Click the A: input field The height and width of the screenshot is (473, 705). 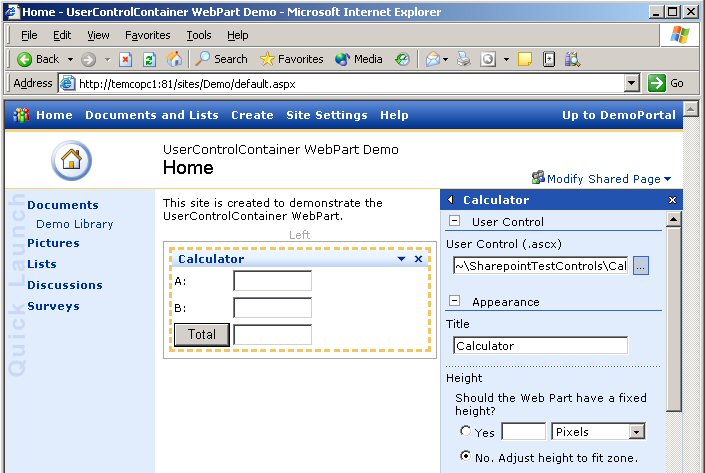click(272, 281)
